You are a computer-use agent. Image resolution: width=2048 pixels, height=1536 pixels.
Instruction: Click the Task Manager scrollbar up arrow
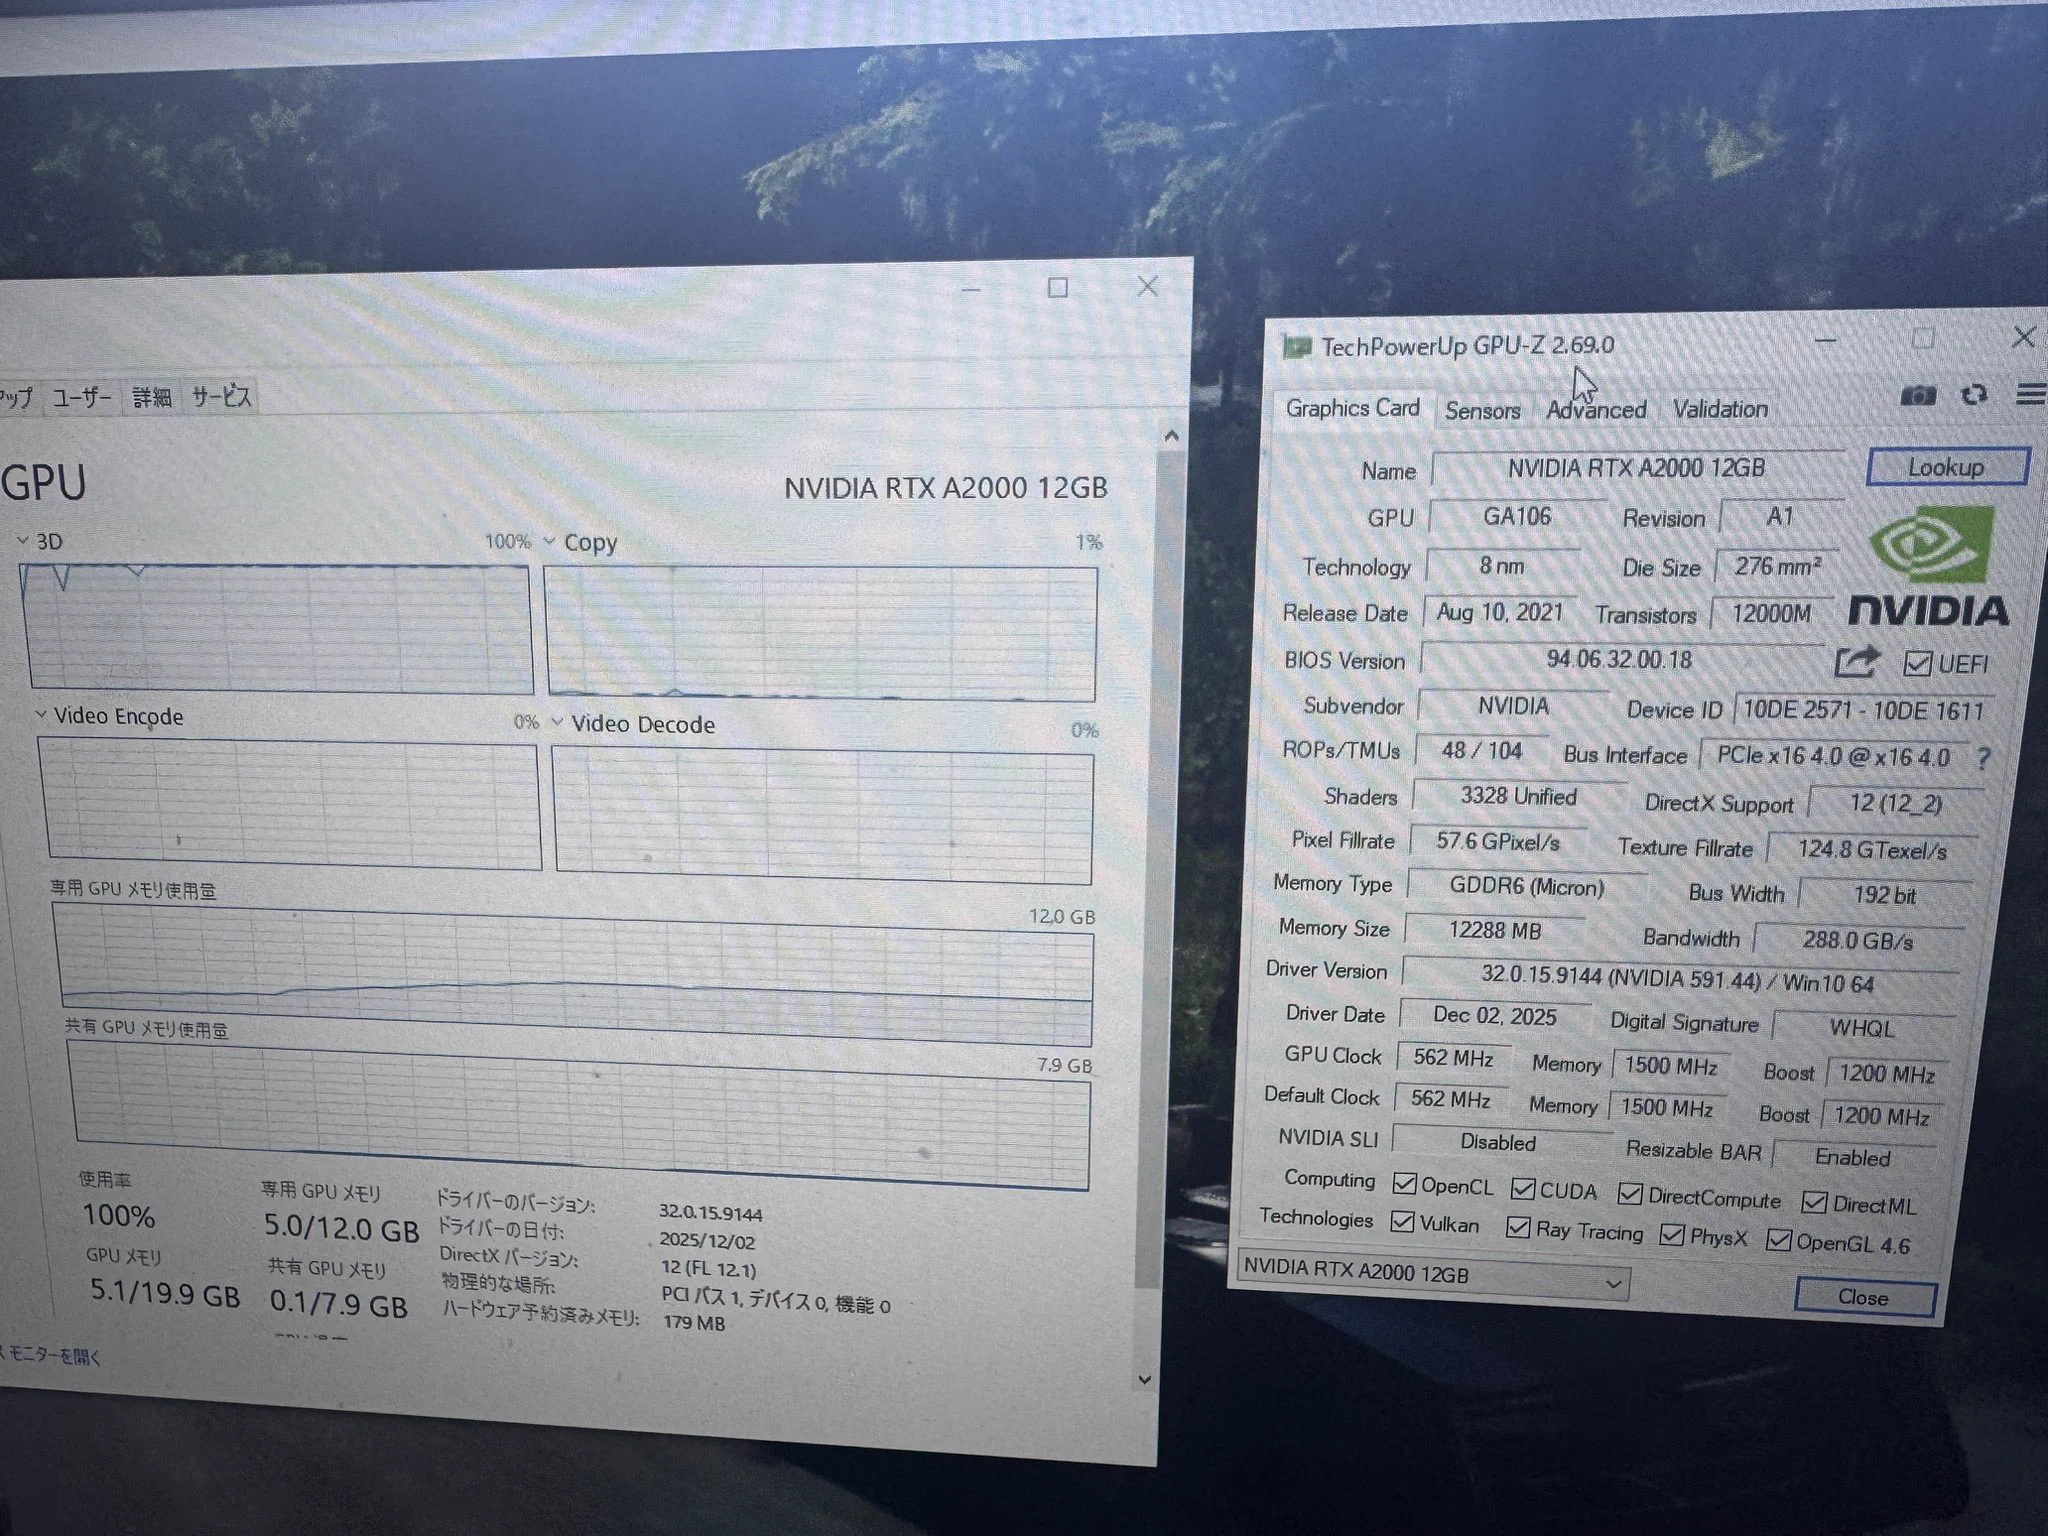(x=1172, y=437)
